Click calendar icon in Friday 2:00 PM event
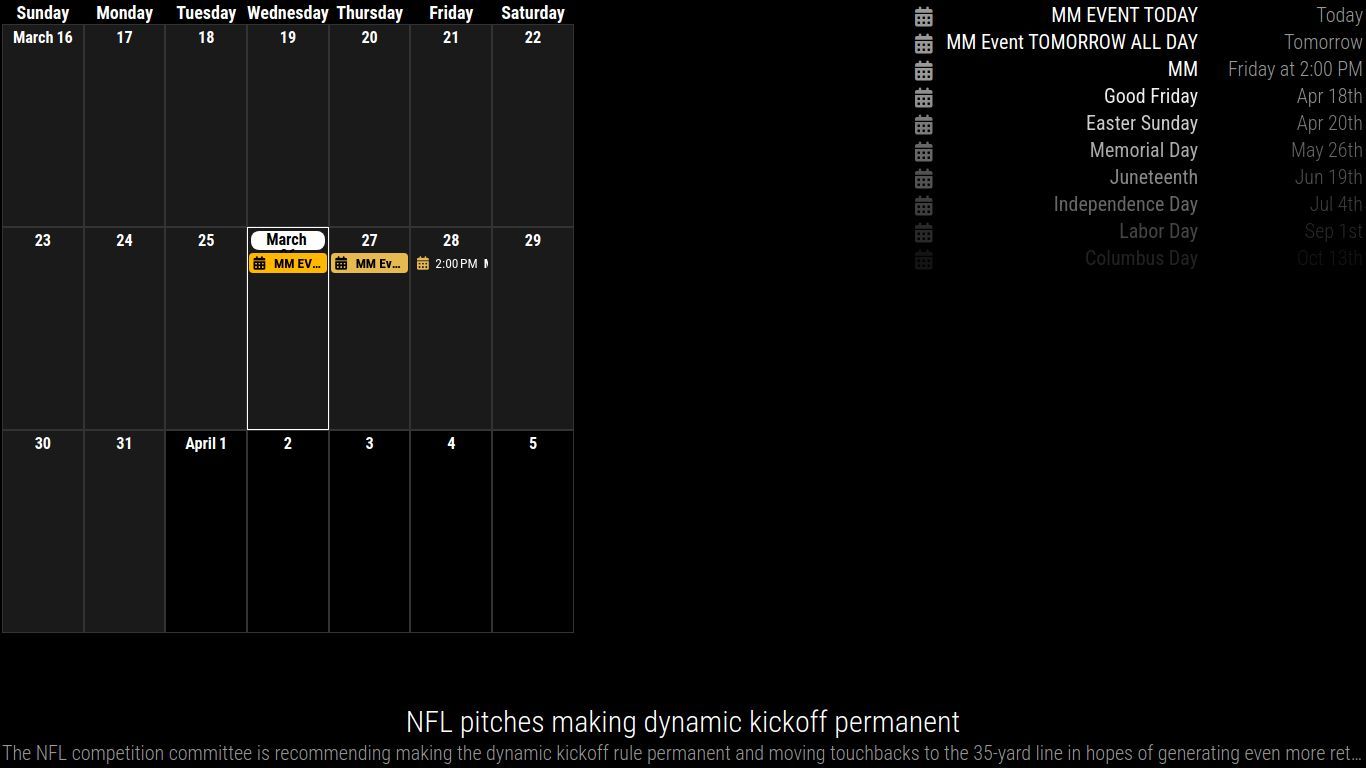Viewport: 1366px width, 768px height. [423, 264]
